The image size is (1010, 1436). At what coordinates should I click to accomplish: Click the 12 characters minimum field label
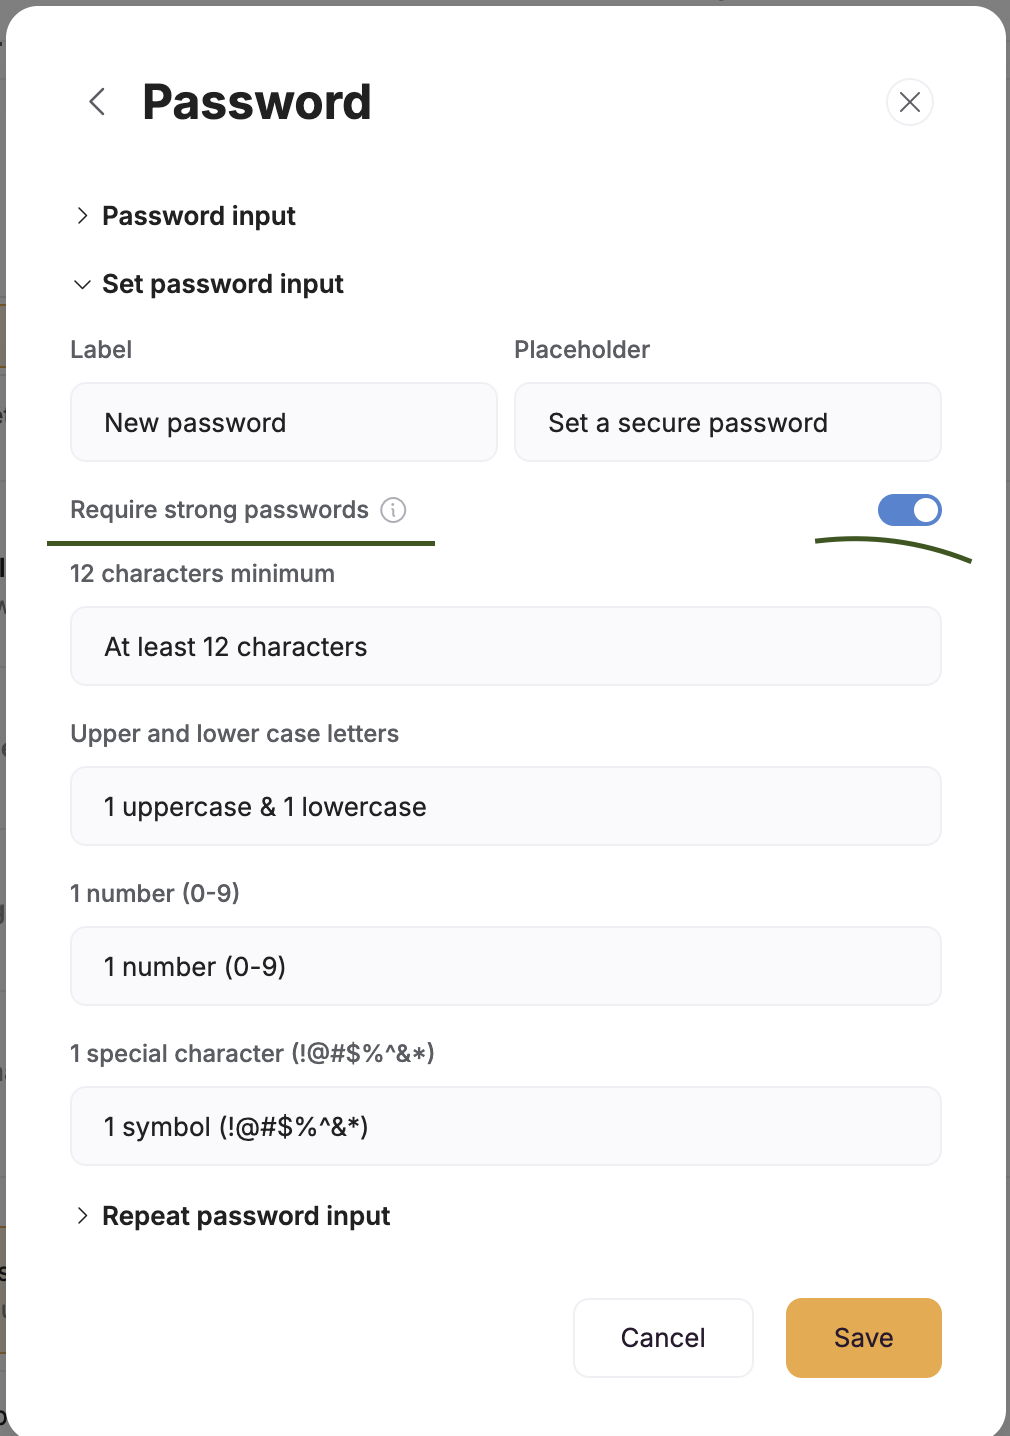tap(202, 574)
